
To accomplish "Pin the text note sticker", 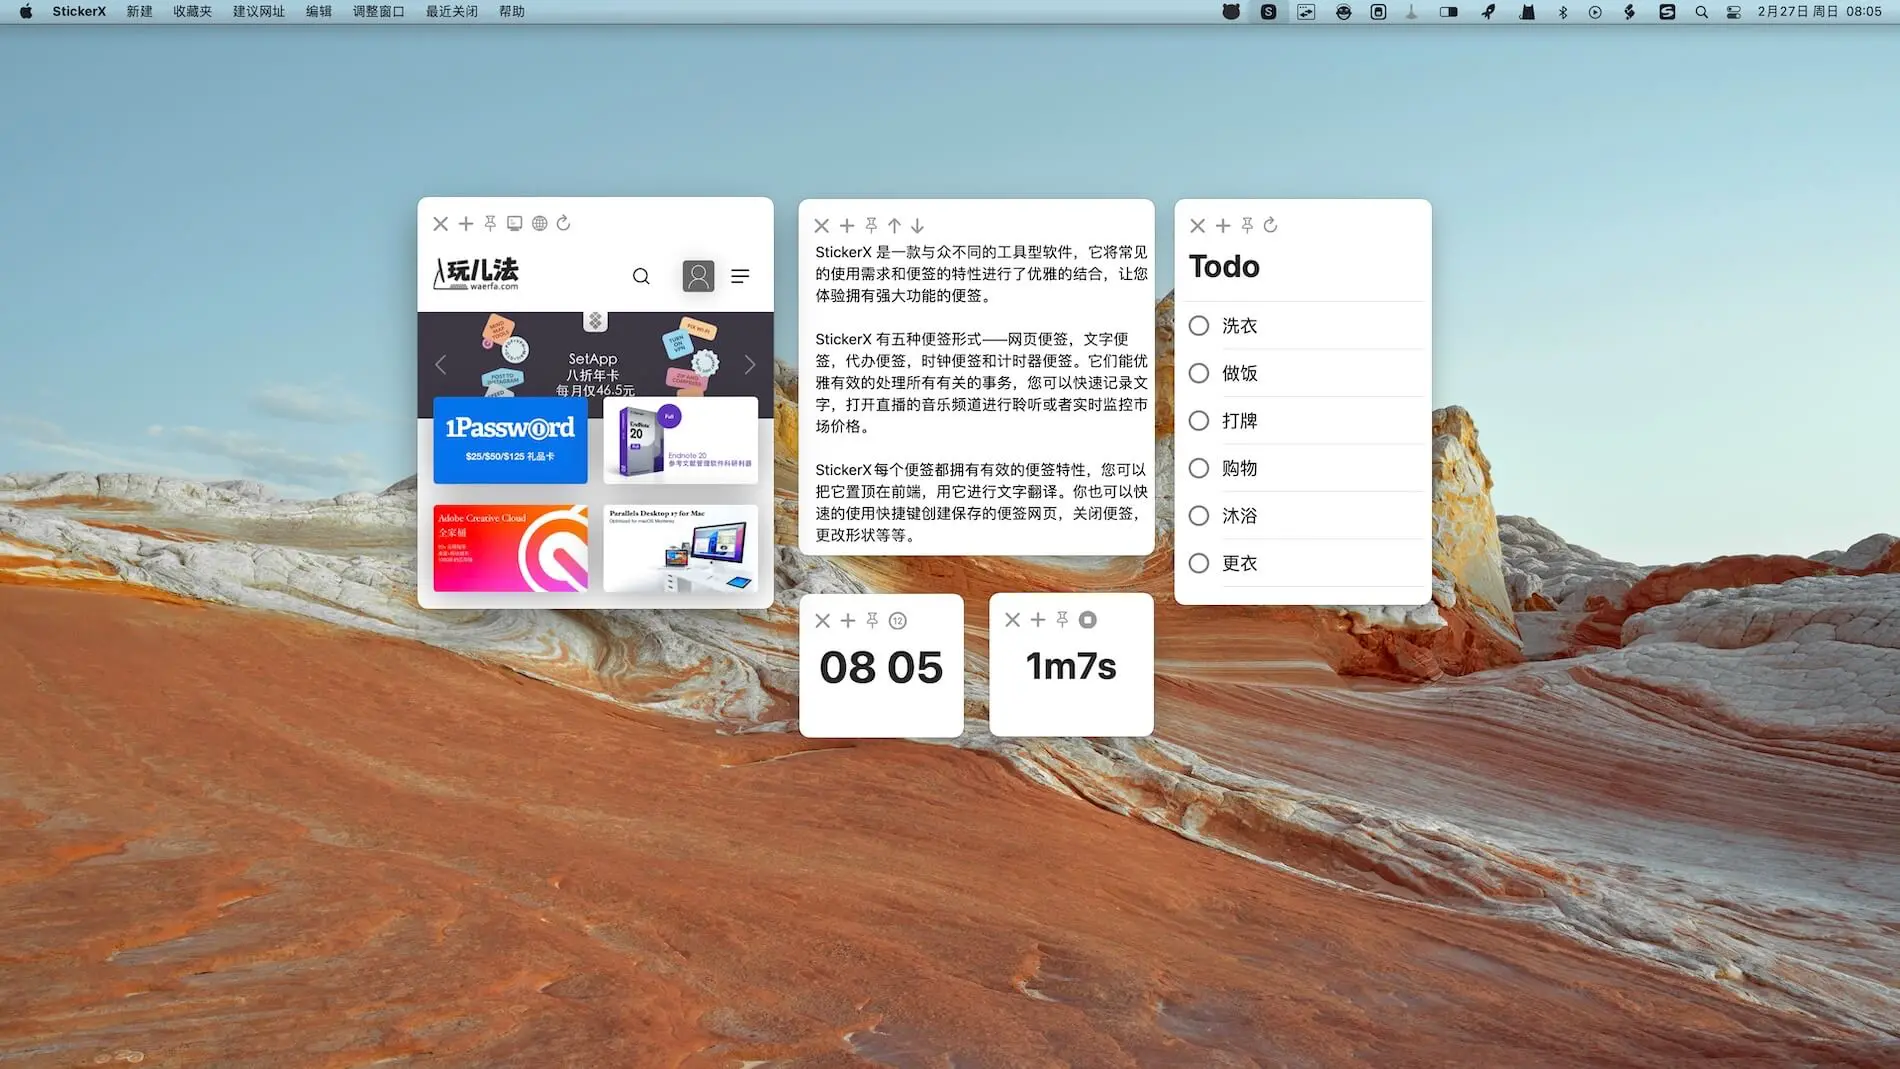I will click(871, 226).
